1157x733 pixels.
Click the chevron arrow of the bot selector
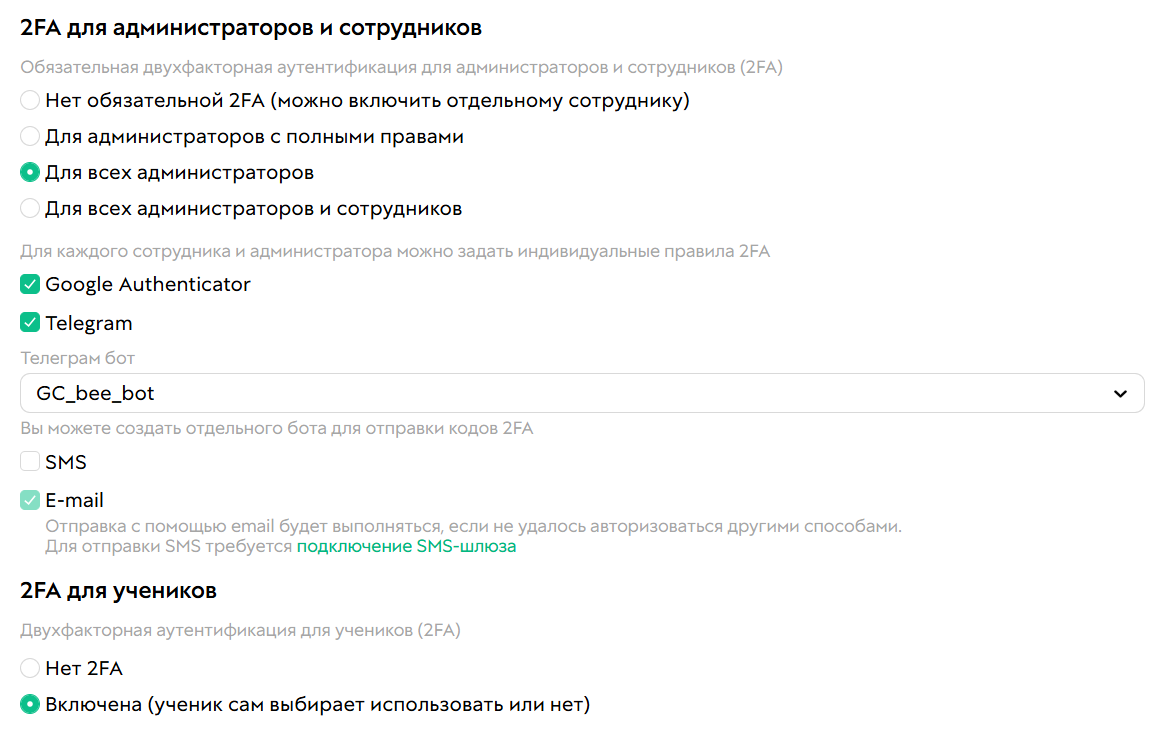click(1120, 394)
